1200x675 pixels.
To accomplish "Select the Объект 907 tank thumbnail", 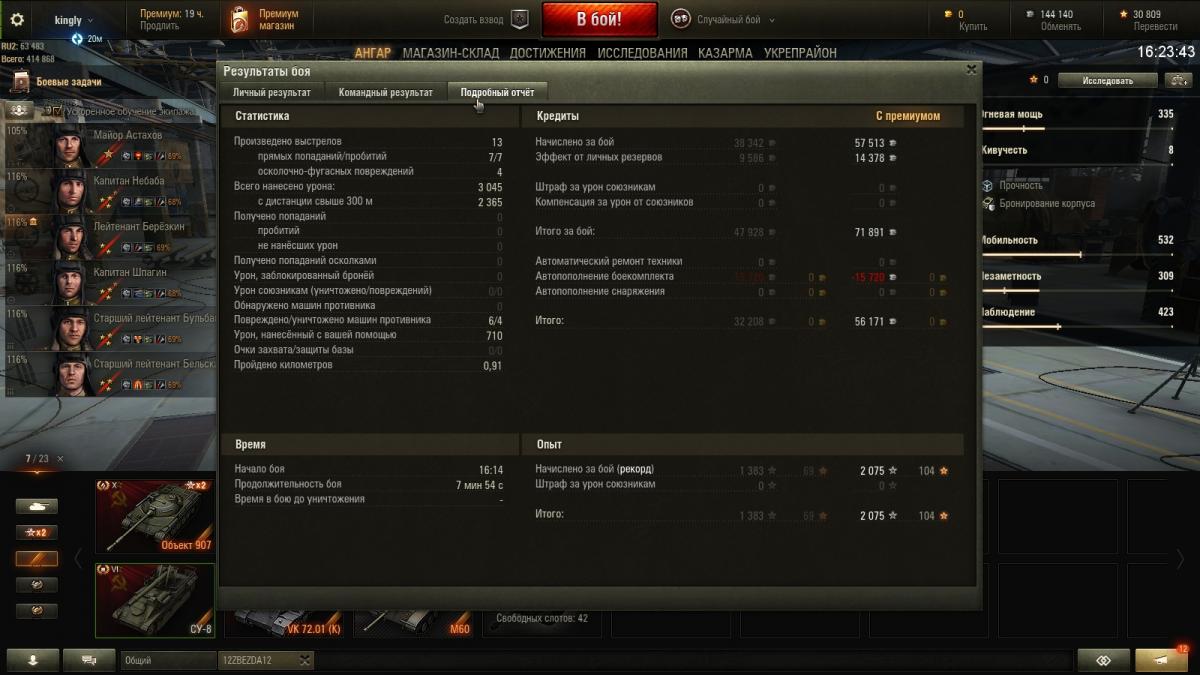I will coord(155,516).
